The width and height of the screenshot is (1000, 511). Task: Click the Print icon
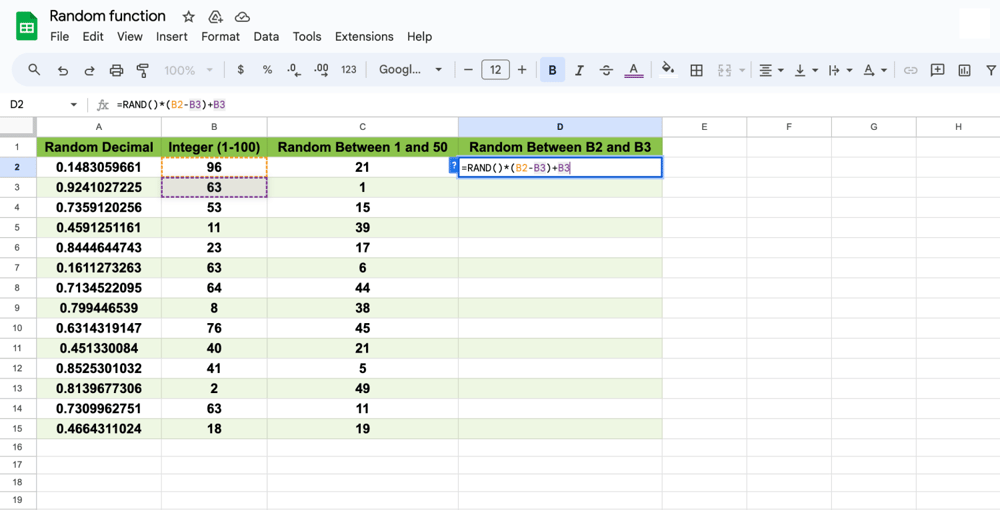coord(116,70)
